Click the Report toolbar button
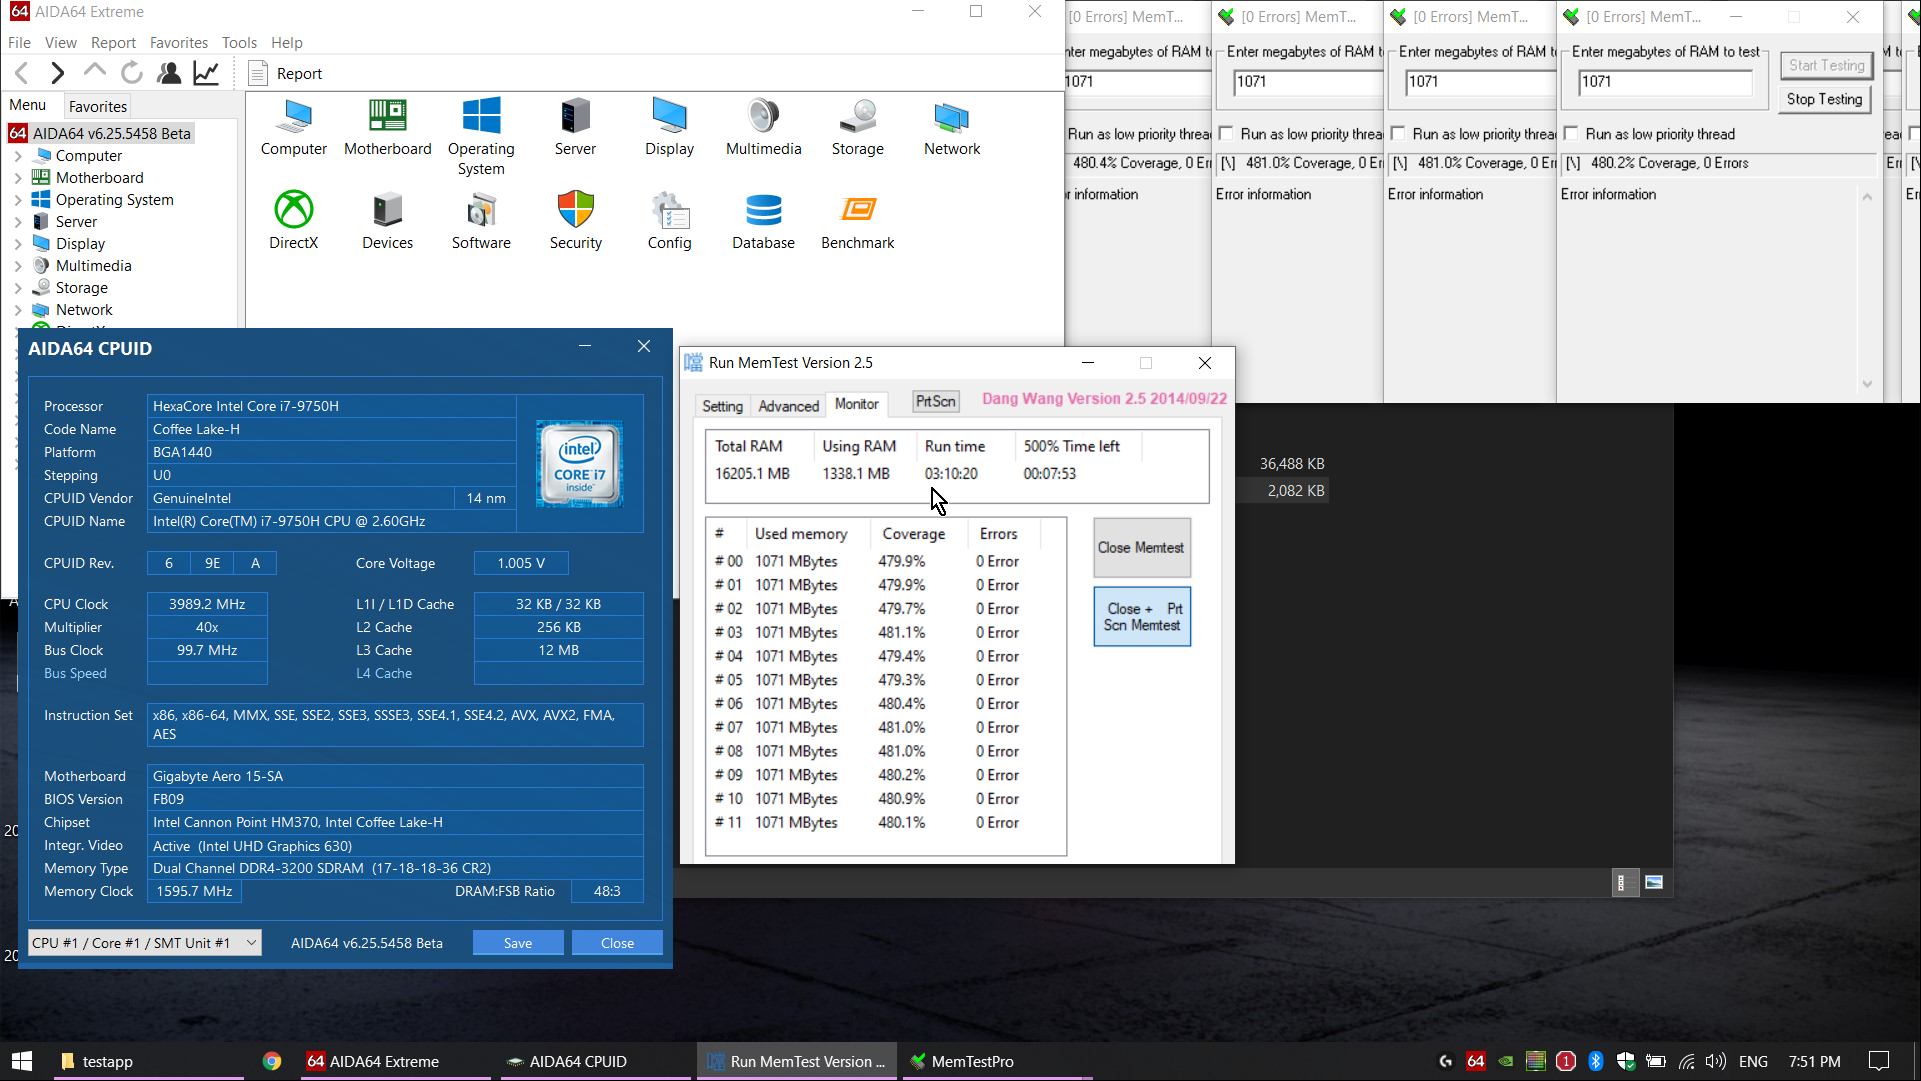This screenshot has width=1921, height=1081. [x=285, y=73]
